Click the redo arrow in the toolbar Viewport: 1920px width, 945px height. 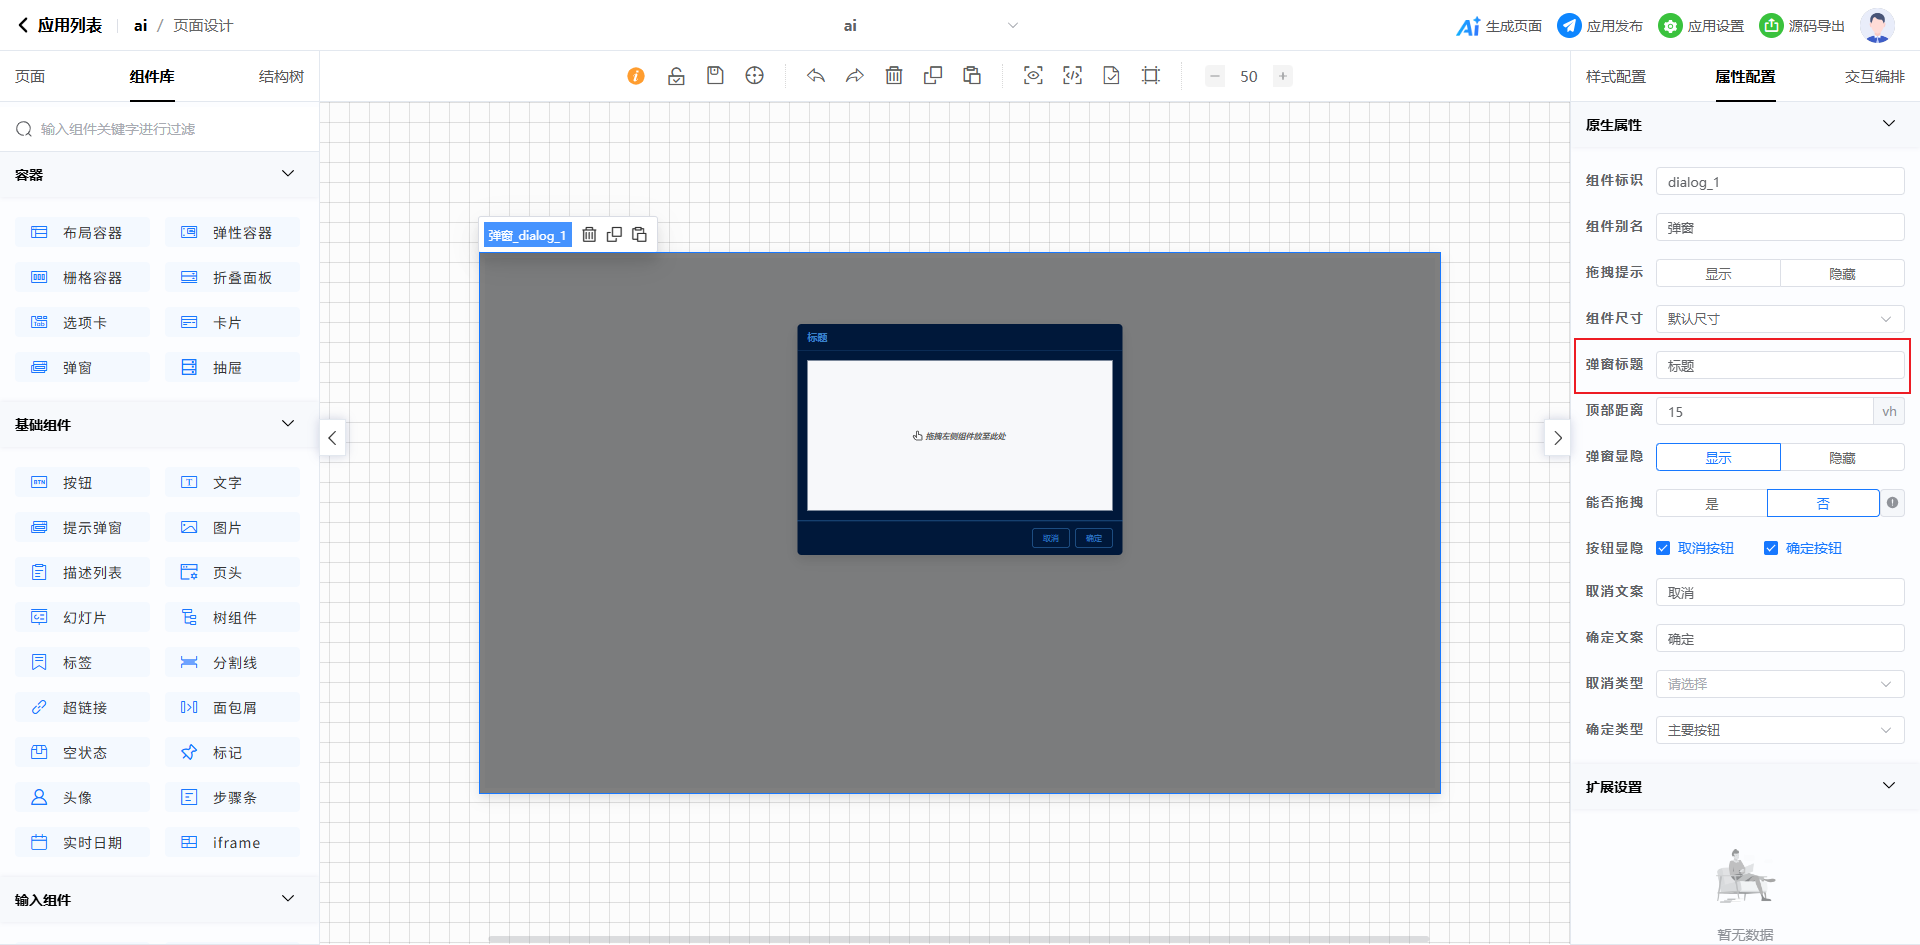(855, 76)
